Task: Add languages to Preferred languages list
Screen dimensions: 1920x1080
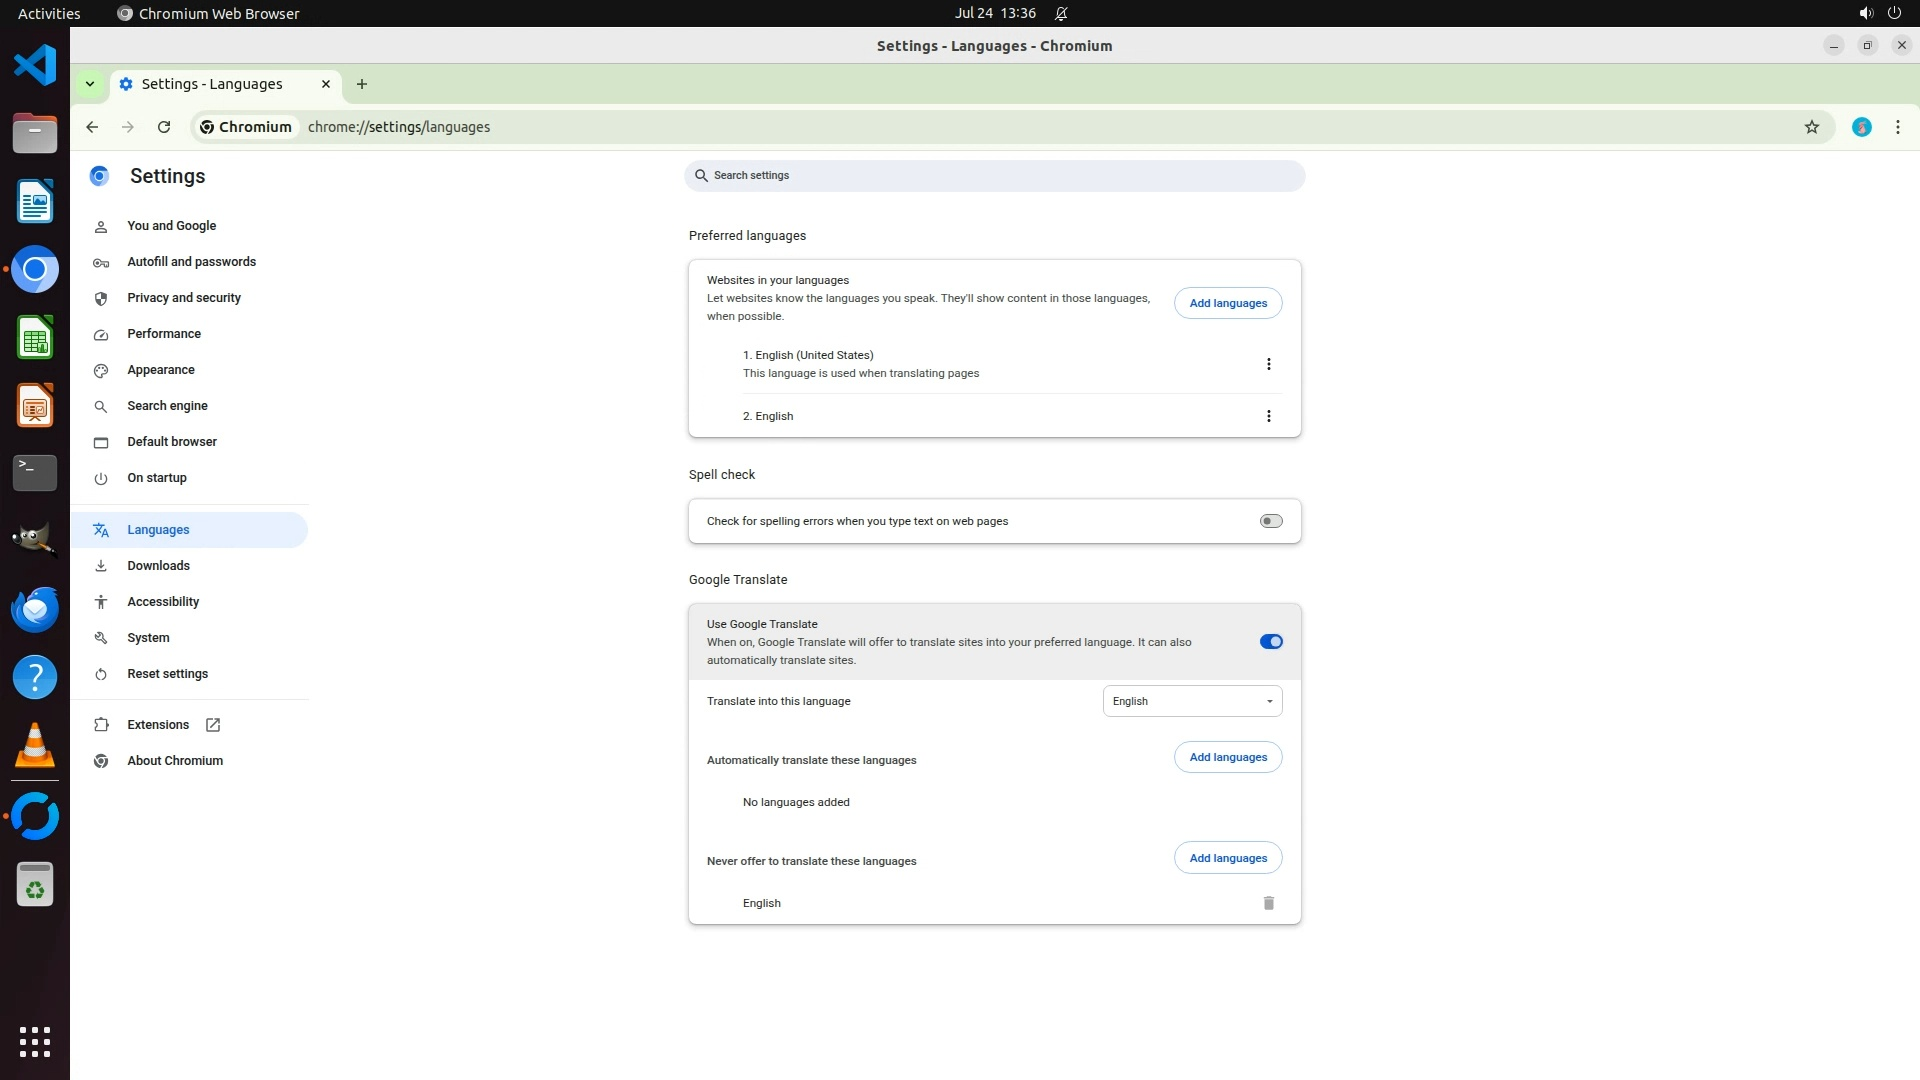Action: [x=1227, y=303]
